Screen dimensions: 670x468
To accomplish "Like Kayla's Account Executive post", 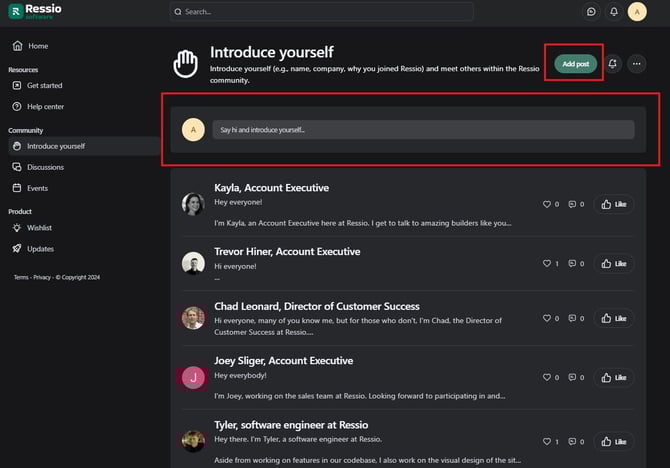I will click(614, 205).
